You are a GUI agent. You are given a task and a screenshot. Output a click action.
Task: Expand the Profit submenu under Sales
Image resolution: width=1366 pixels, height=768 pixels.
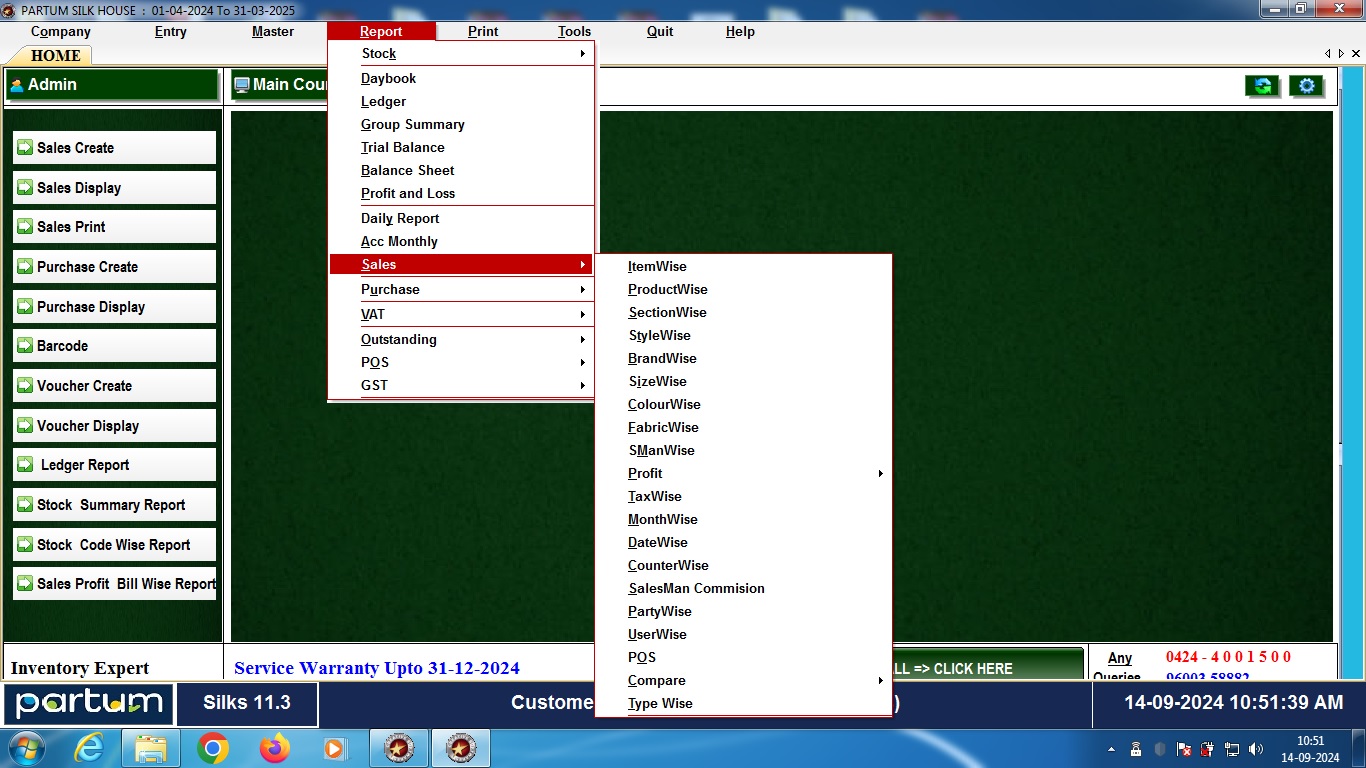tap(880, 473)
